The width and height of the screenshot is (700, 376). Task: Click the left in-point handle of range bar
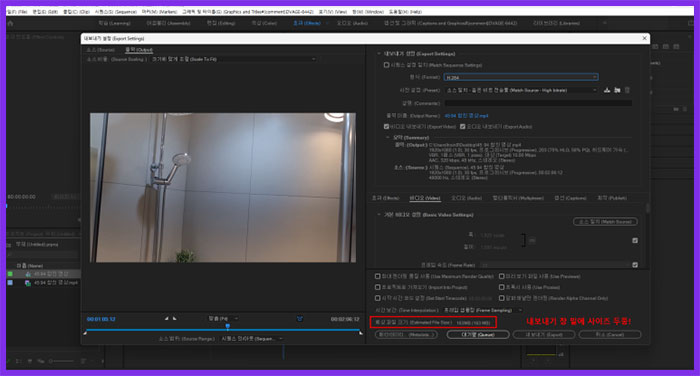tap(85, 332)
